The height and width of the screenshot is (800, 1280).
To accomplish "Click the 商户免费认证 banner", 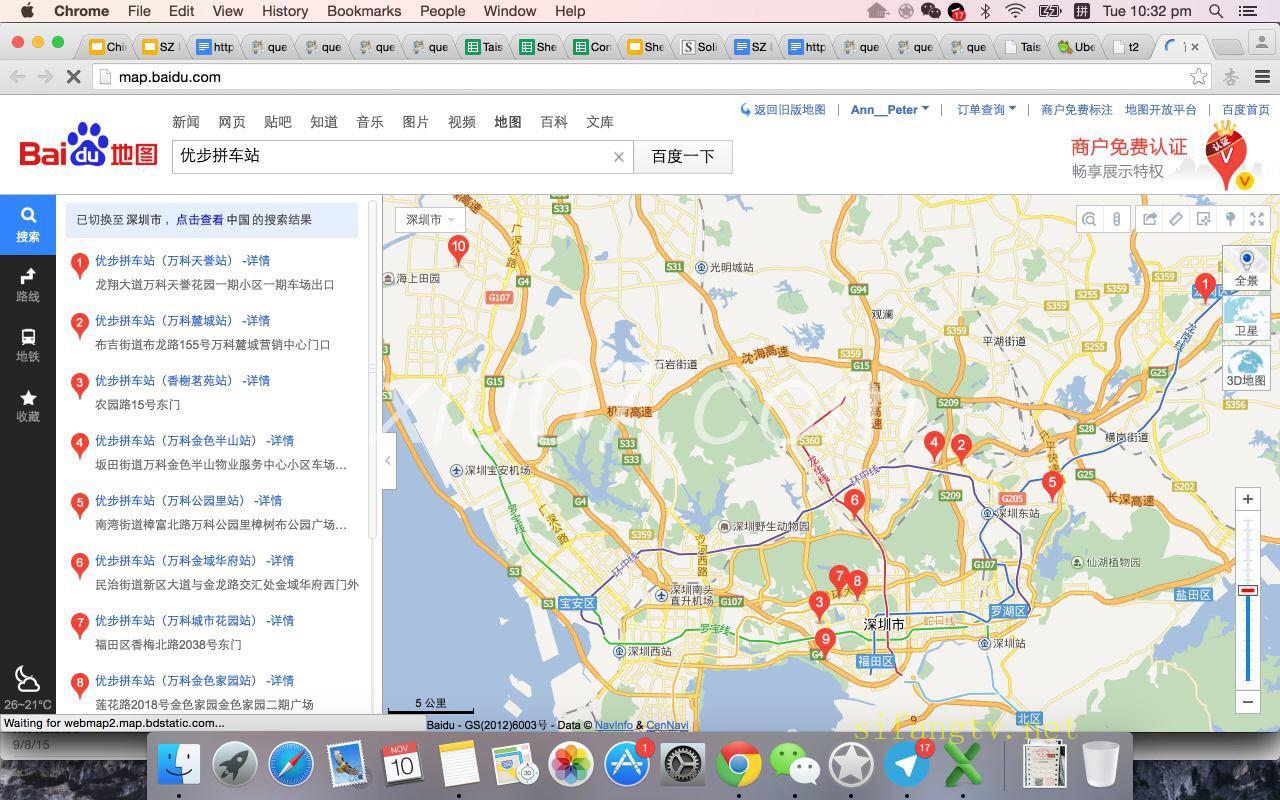I will point(1160,158).
